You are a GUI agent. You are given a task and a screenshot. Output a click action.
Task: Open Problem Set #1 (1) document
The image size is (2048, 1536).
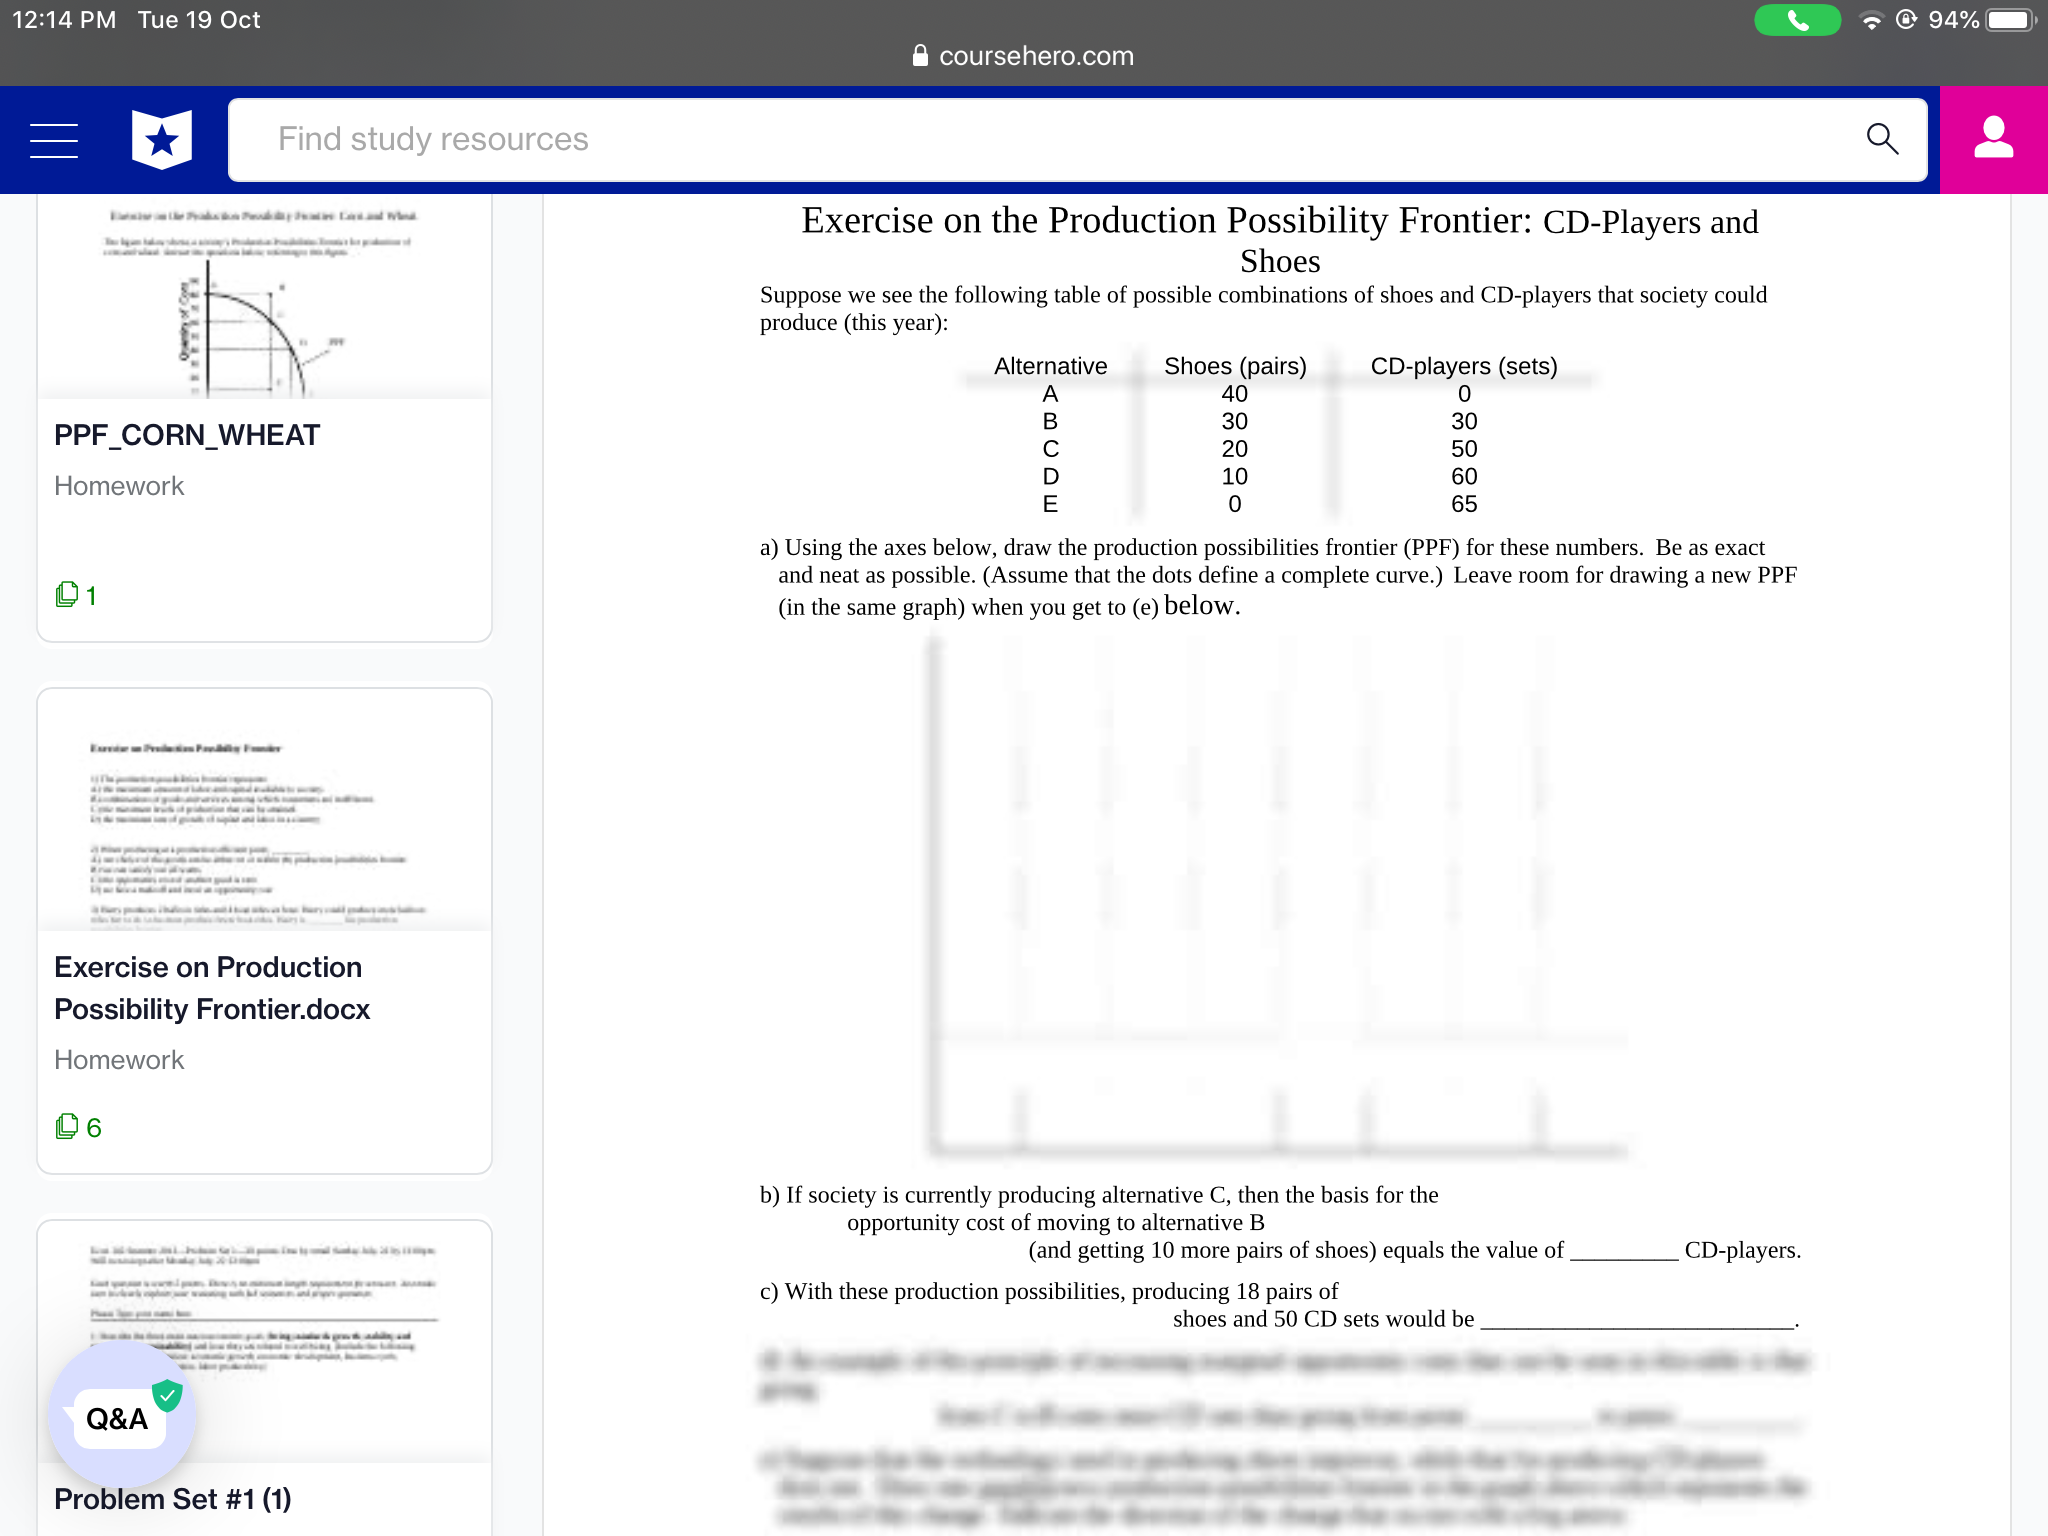click(173, 1499)
